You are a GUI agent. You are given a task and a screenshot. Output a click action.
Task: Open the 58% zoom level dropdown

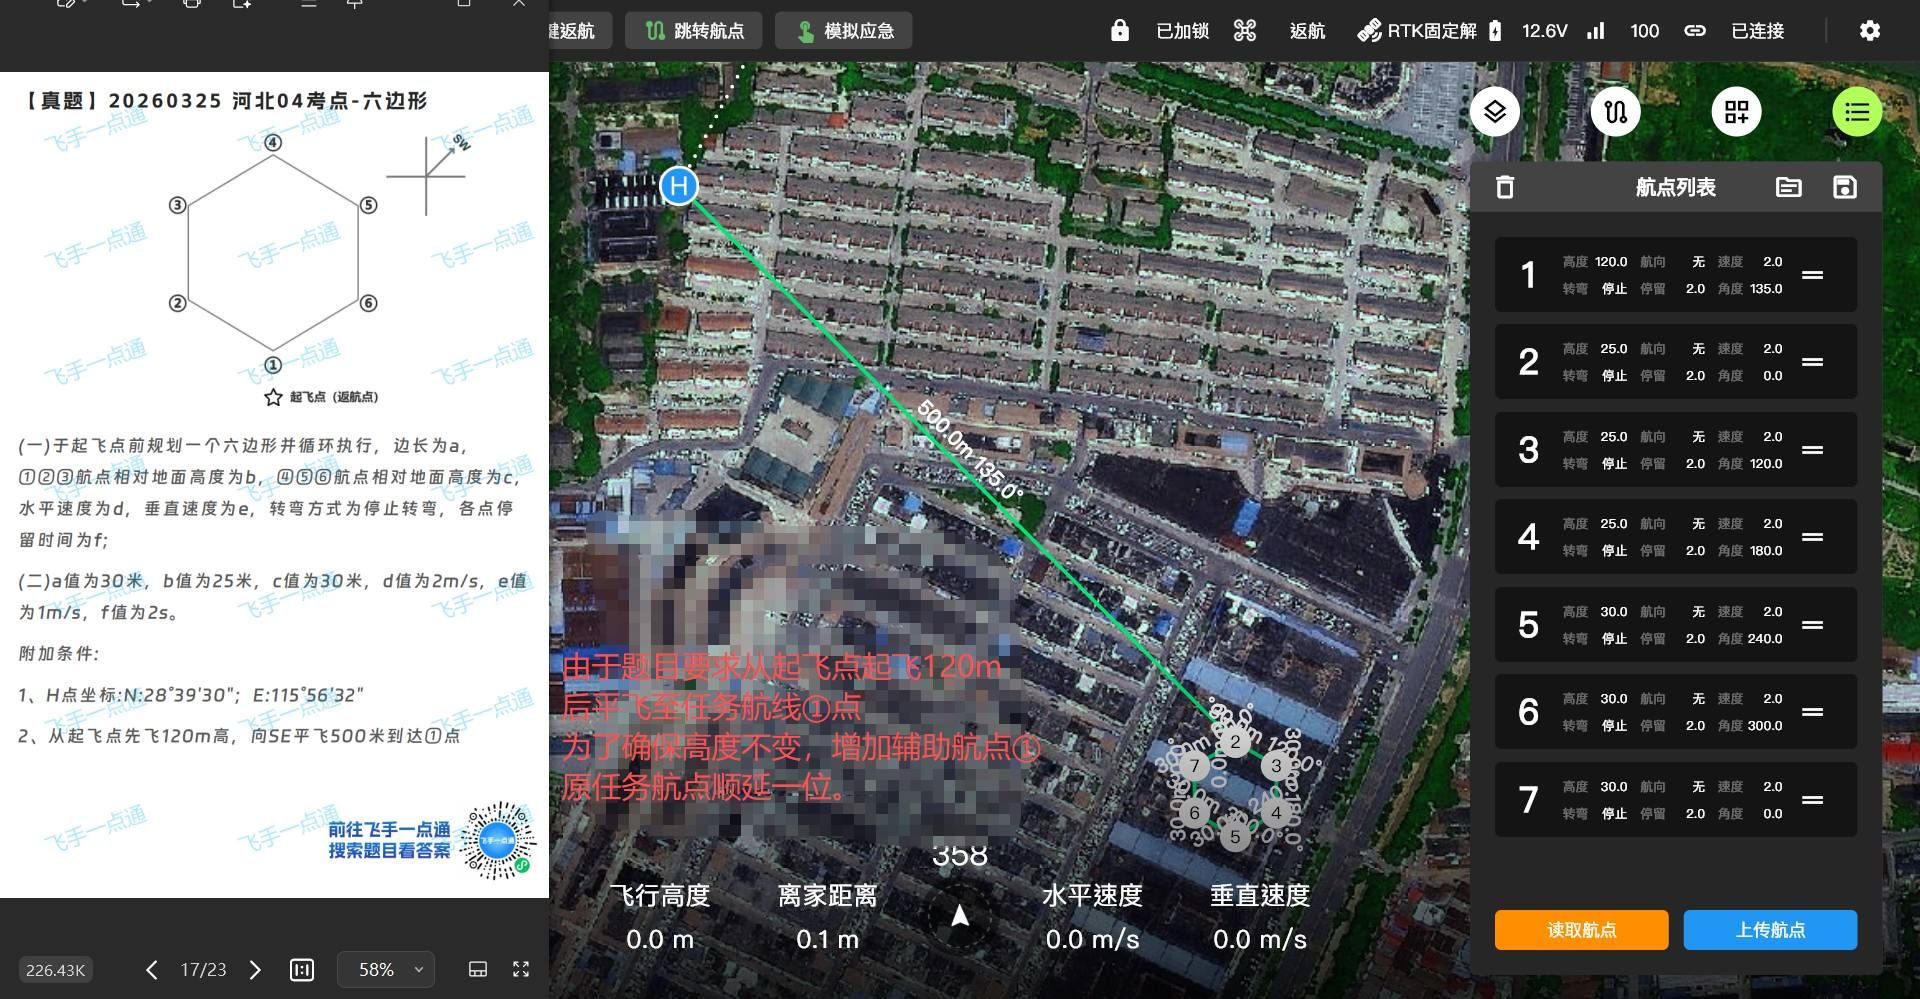(386, 969)
